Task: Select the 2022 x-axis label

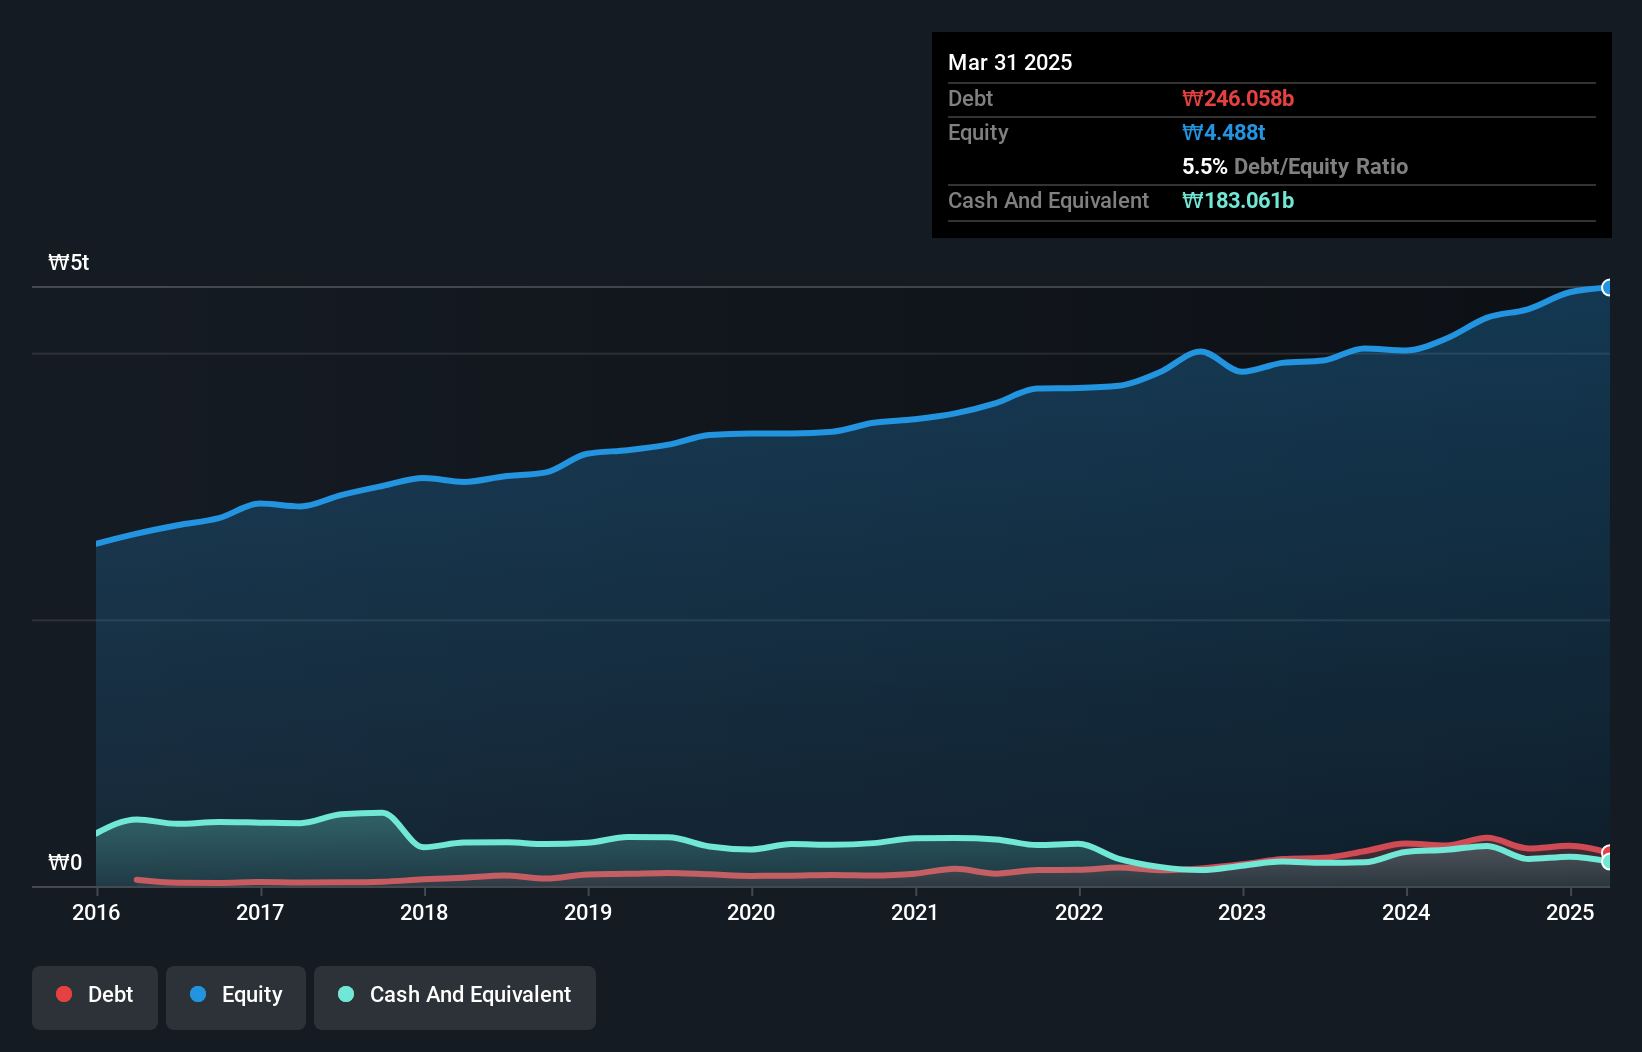Action: tap(1079, 912)
